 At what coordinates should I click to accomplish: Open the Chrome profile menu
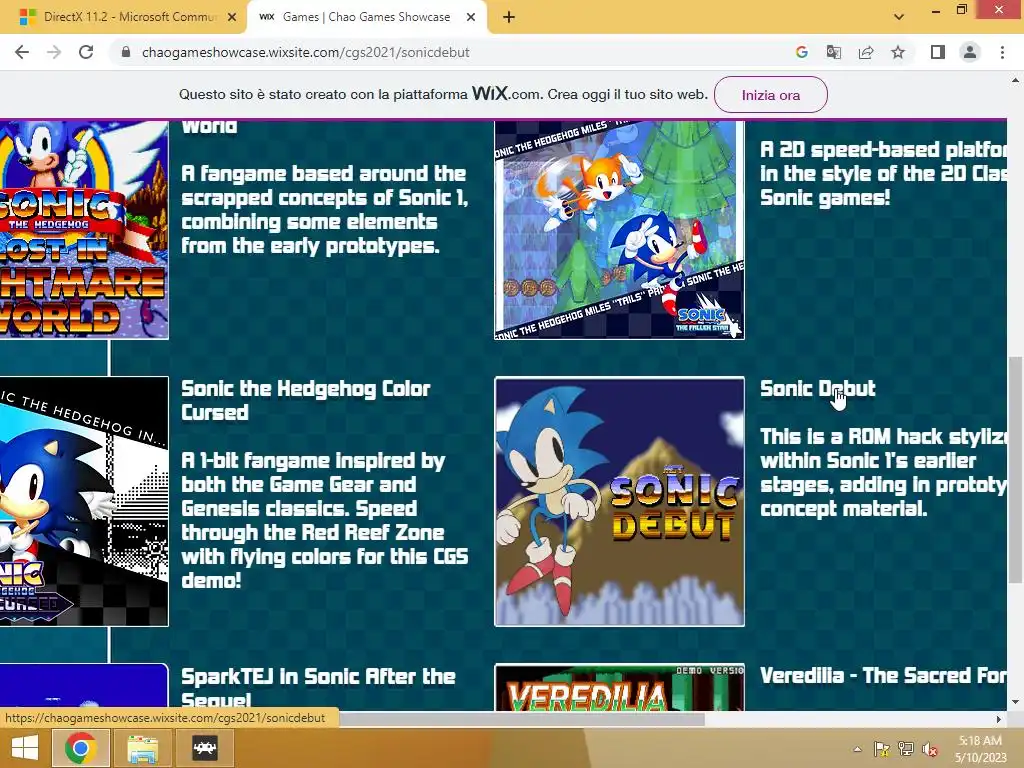click(x=970, y=52)
